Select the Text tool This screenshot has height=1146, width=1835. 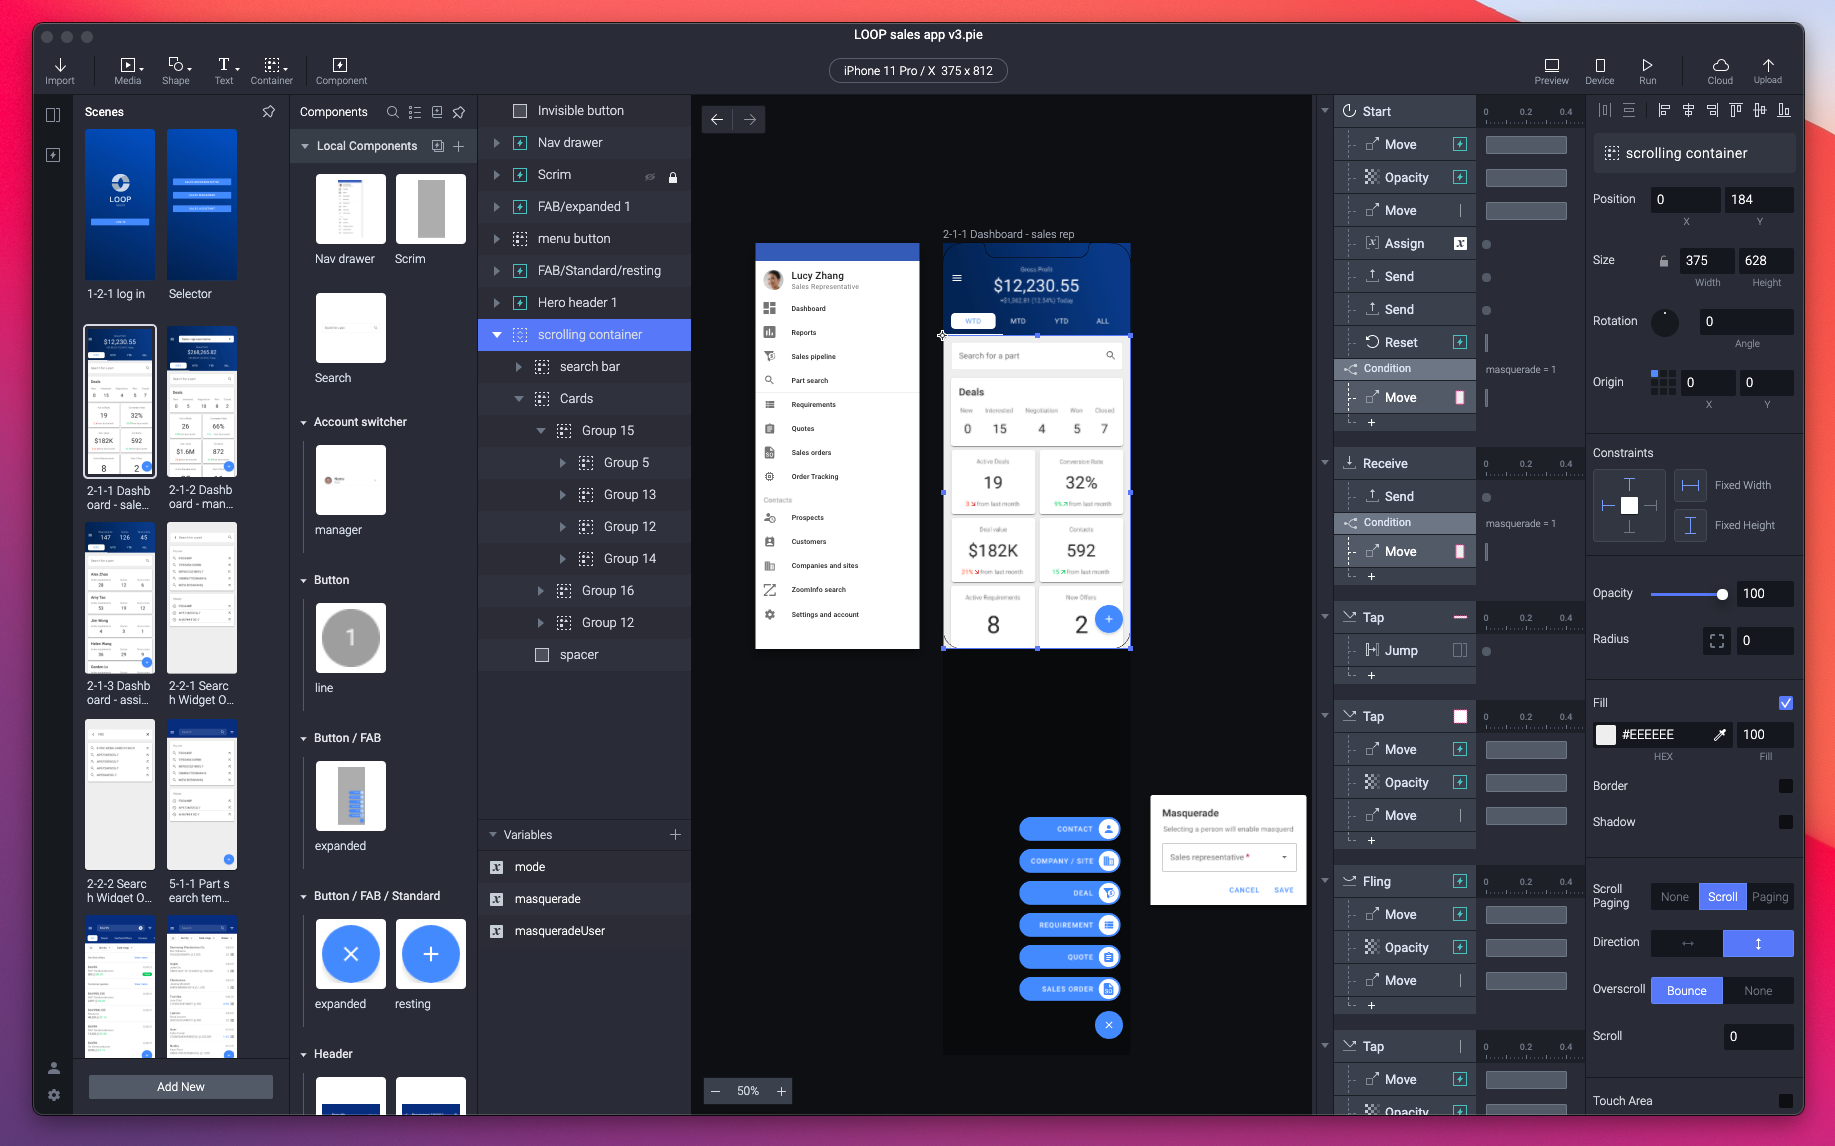(224, 71)
